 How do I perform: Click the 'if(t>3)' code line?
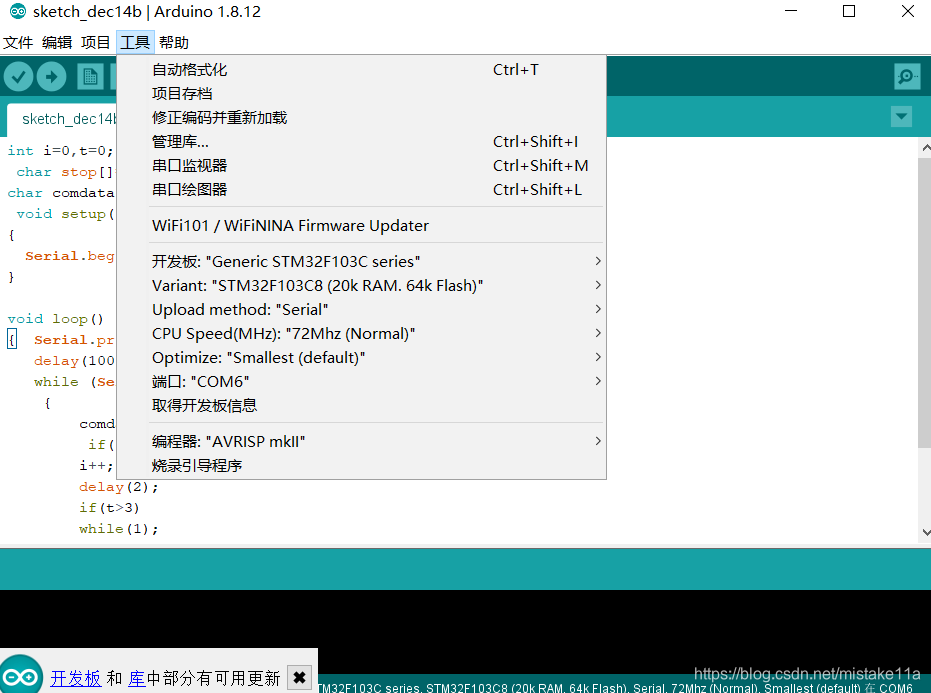pyautogui.click(x=109, y=508)
